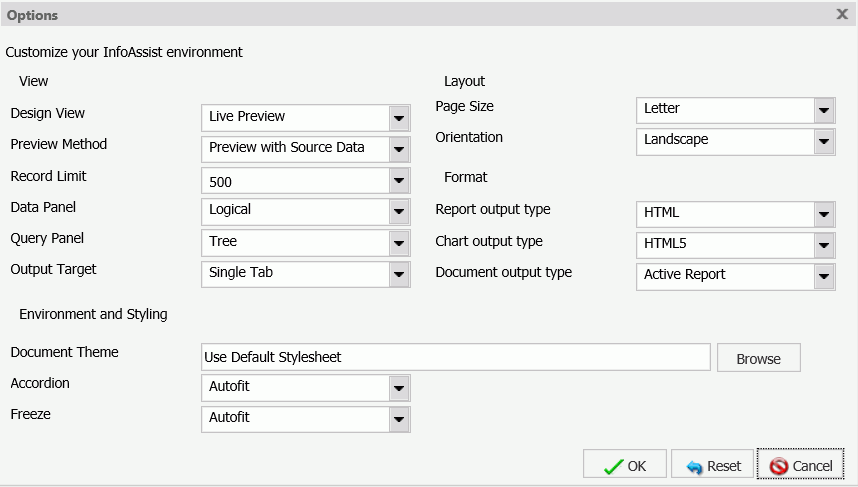
Task: Click the 'Preview Method' label
Action: 59,144
